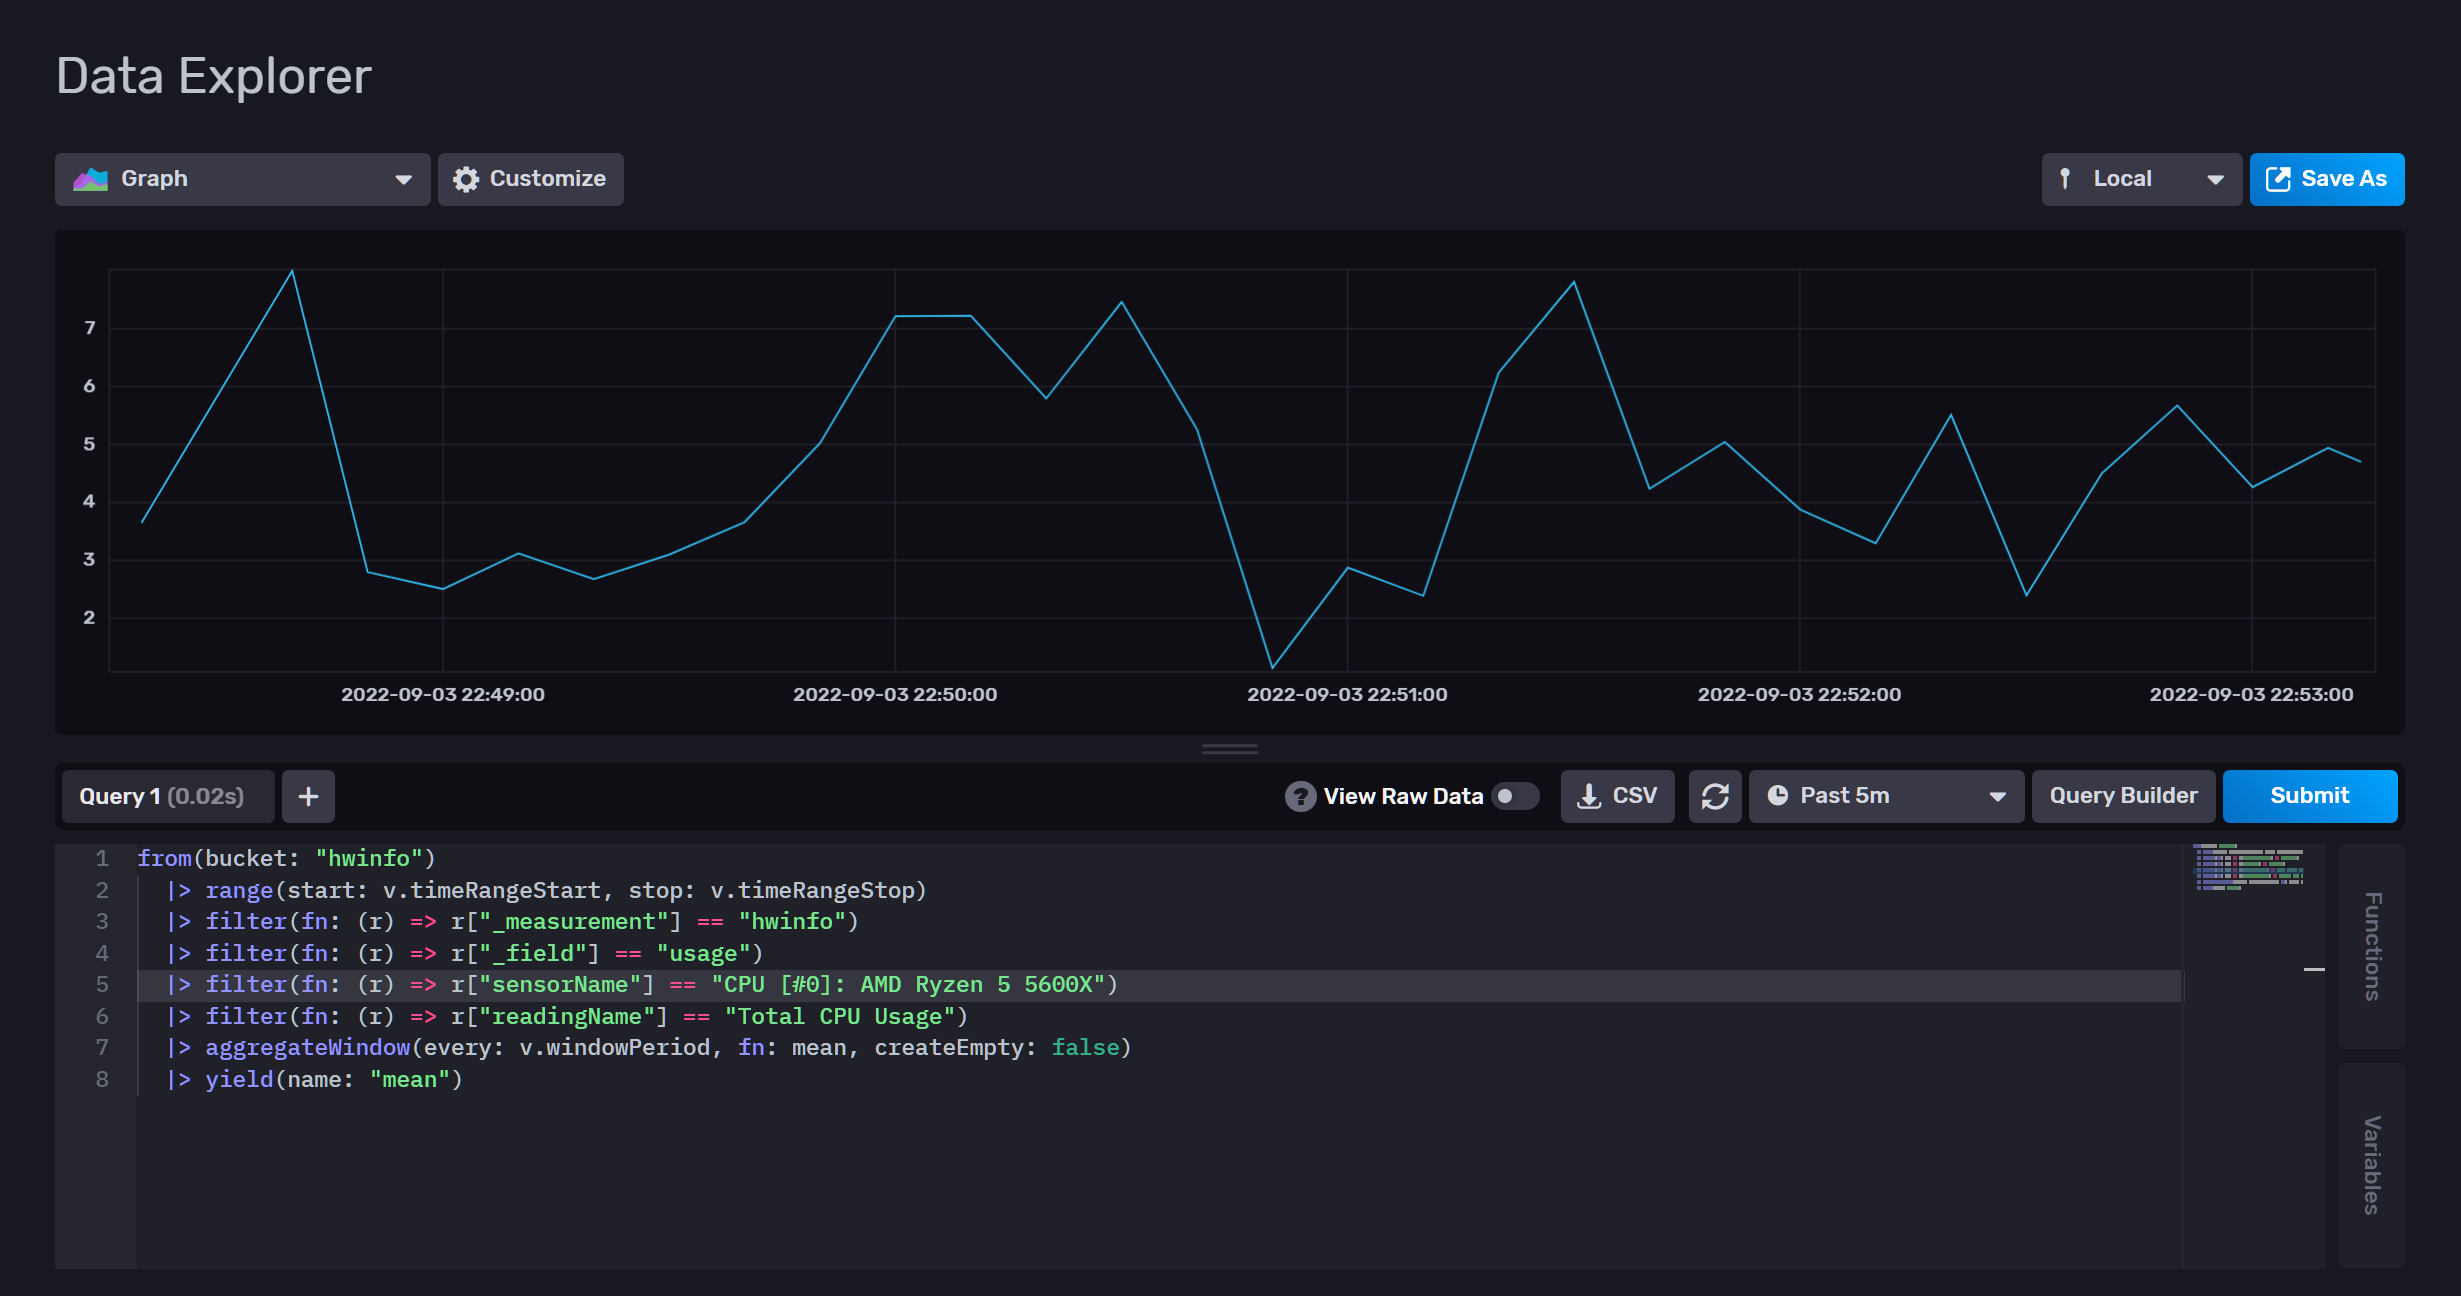Select the Query 1 tab
The image size is (2461, 1296).
(168, 796)
